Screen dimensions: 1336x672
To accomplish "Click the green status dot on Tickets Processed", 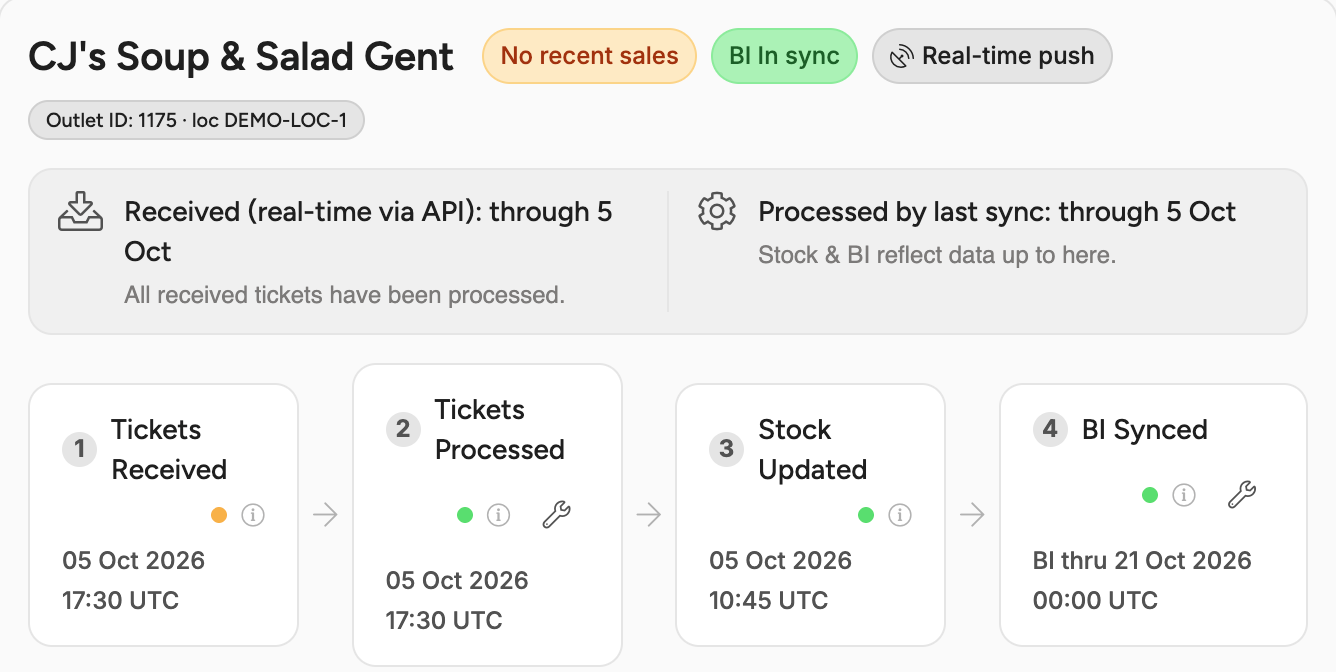I will [465, 515].
